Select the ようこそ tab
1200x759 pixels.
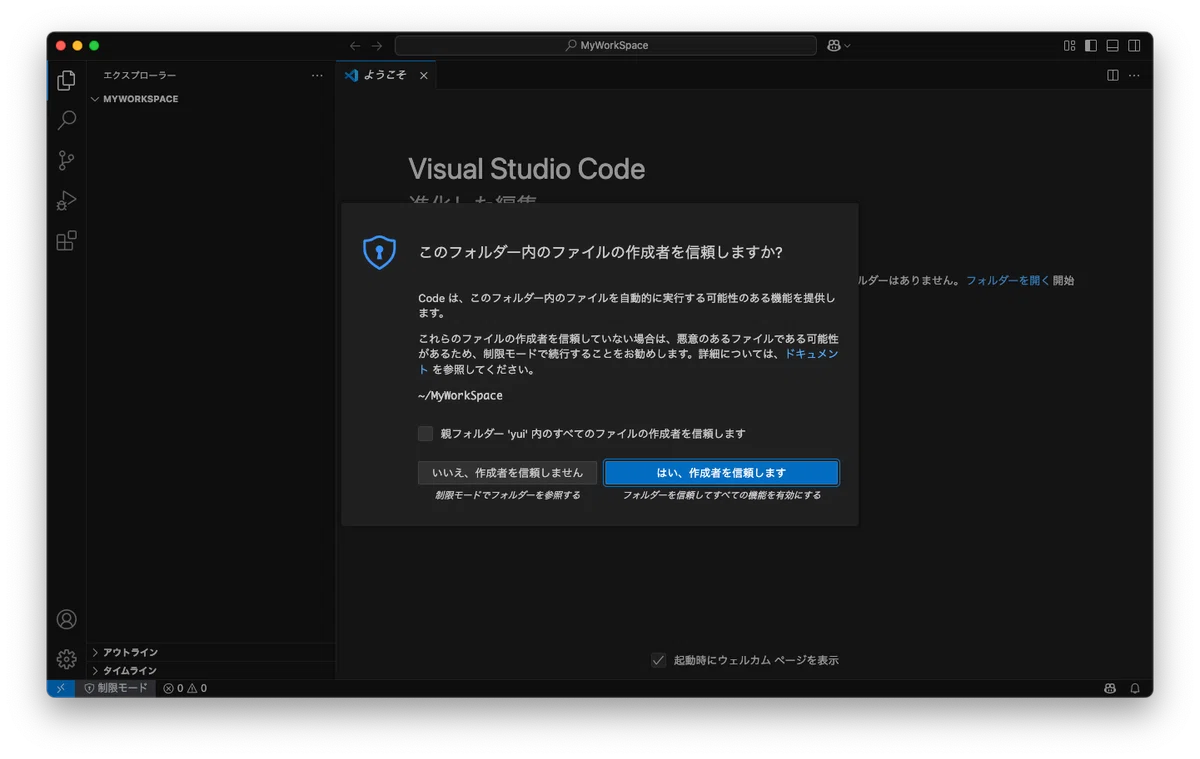coord(386,75)
